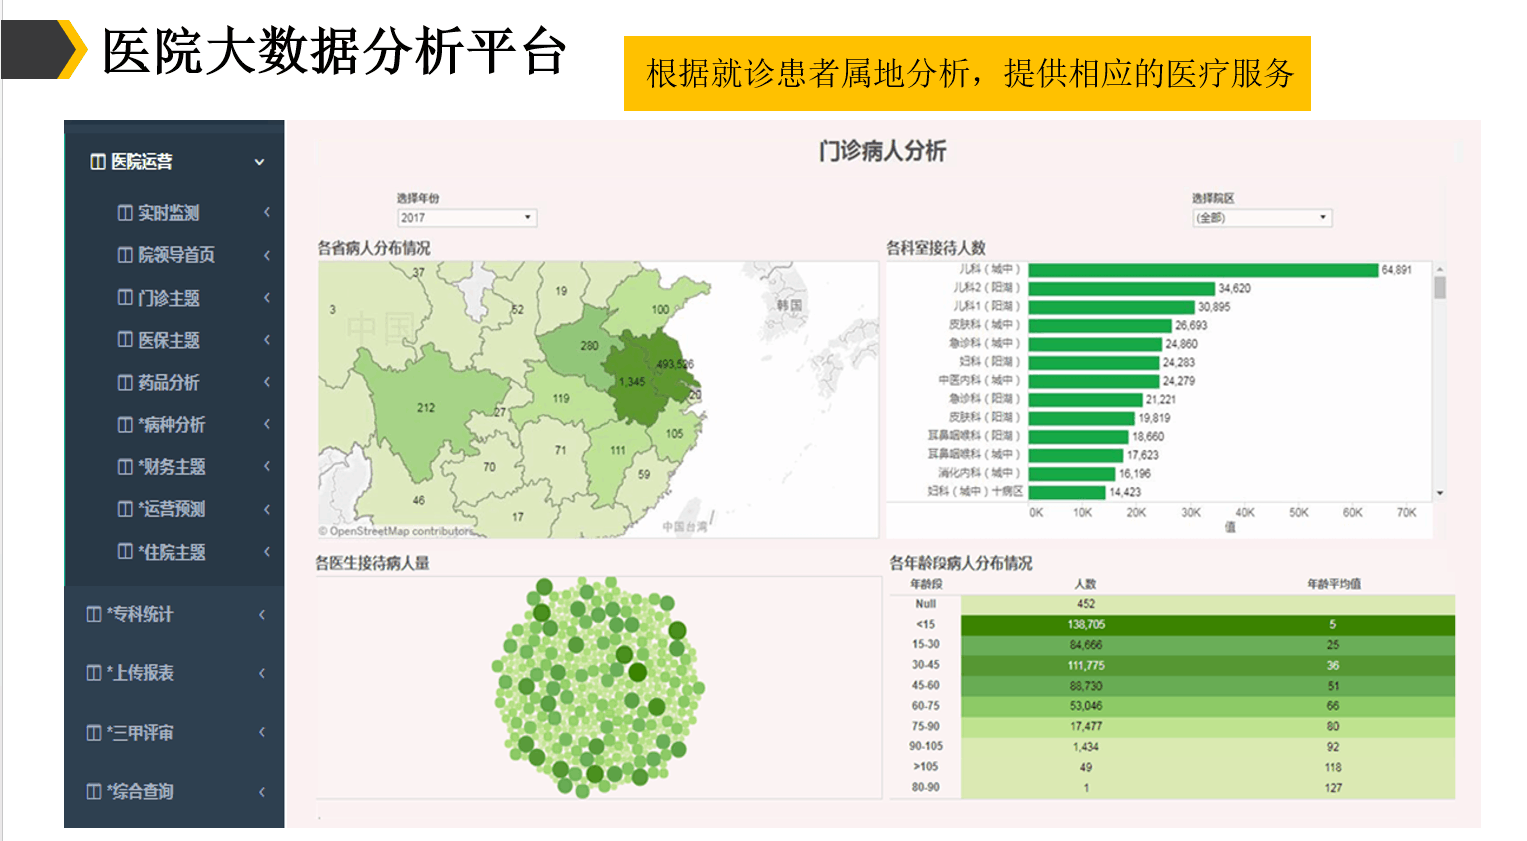1527x841 pixels.
Task: Click the icon beside *专科统计
Action: coord(94,614)
